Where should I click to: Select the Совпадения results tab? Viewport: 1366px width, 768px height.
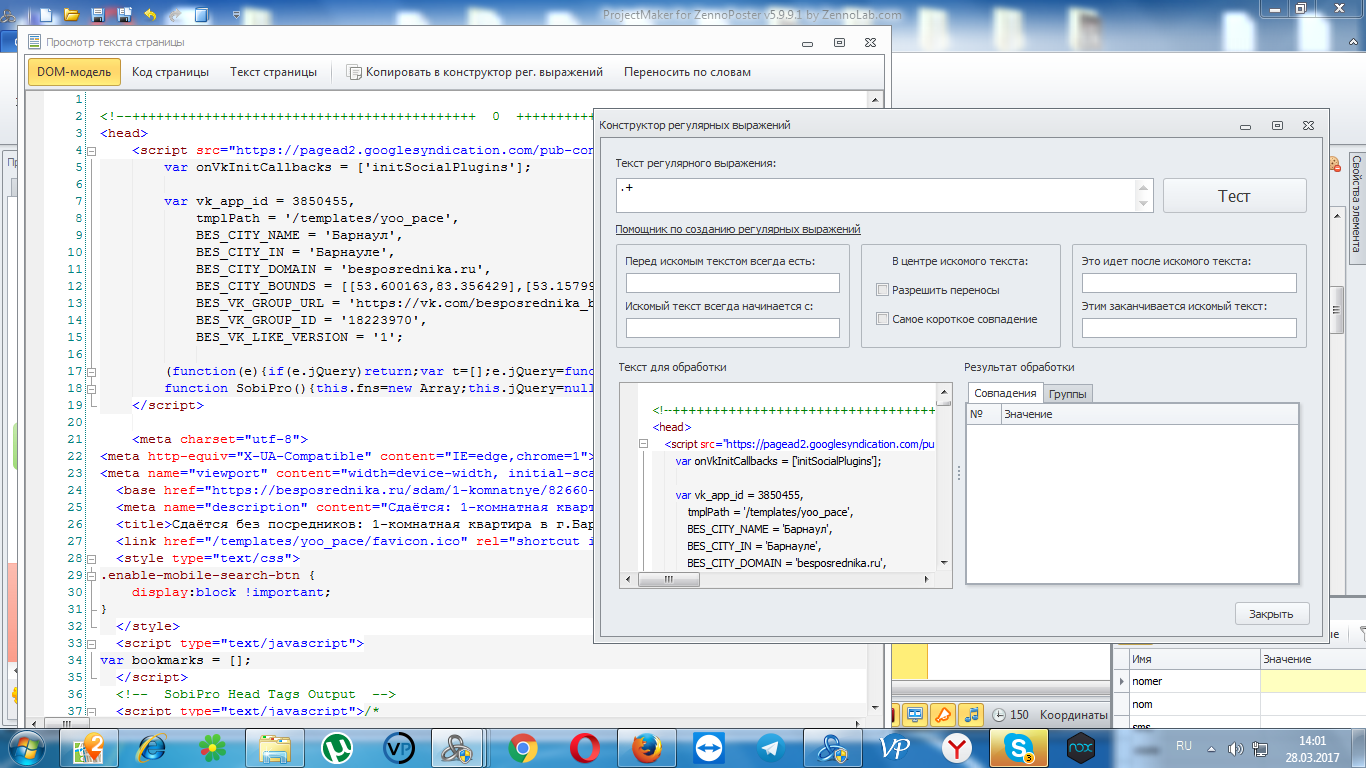pyautogui.click(x=1005, y=393)
